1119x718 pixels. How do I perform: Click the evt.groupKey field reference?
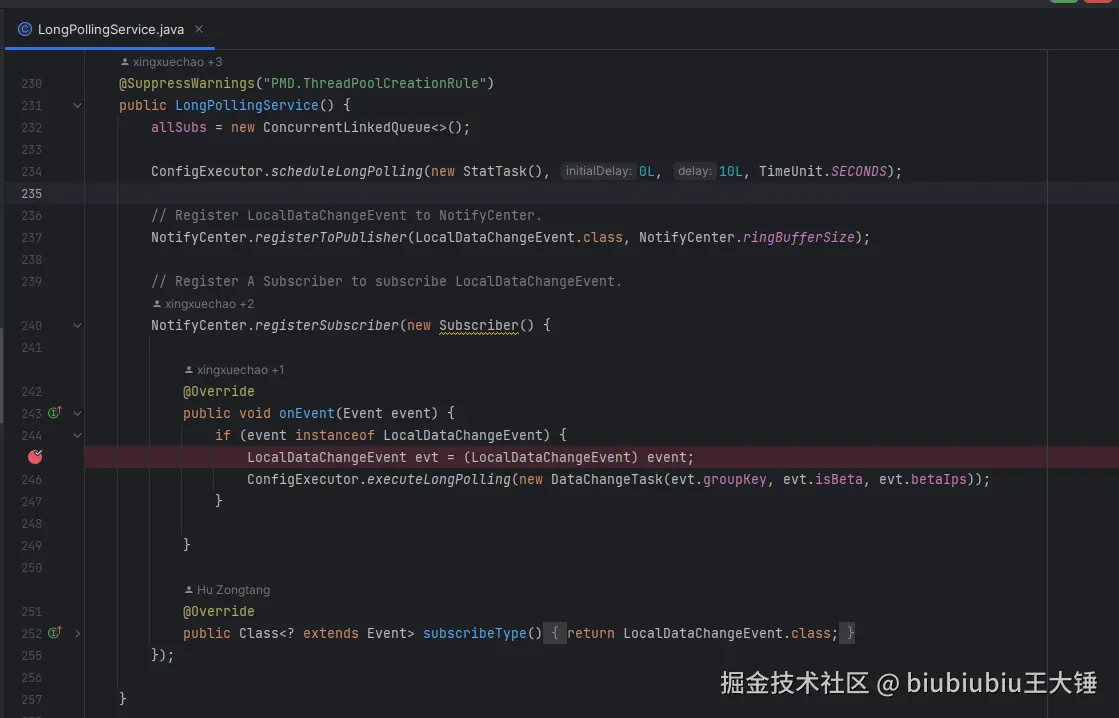coord(719,480)
